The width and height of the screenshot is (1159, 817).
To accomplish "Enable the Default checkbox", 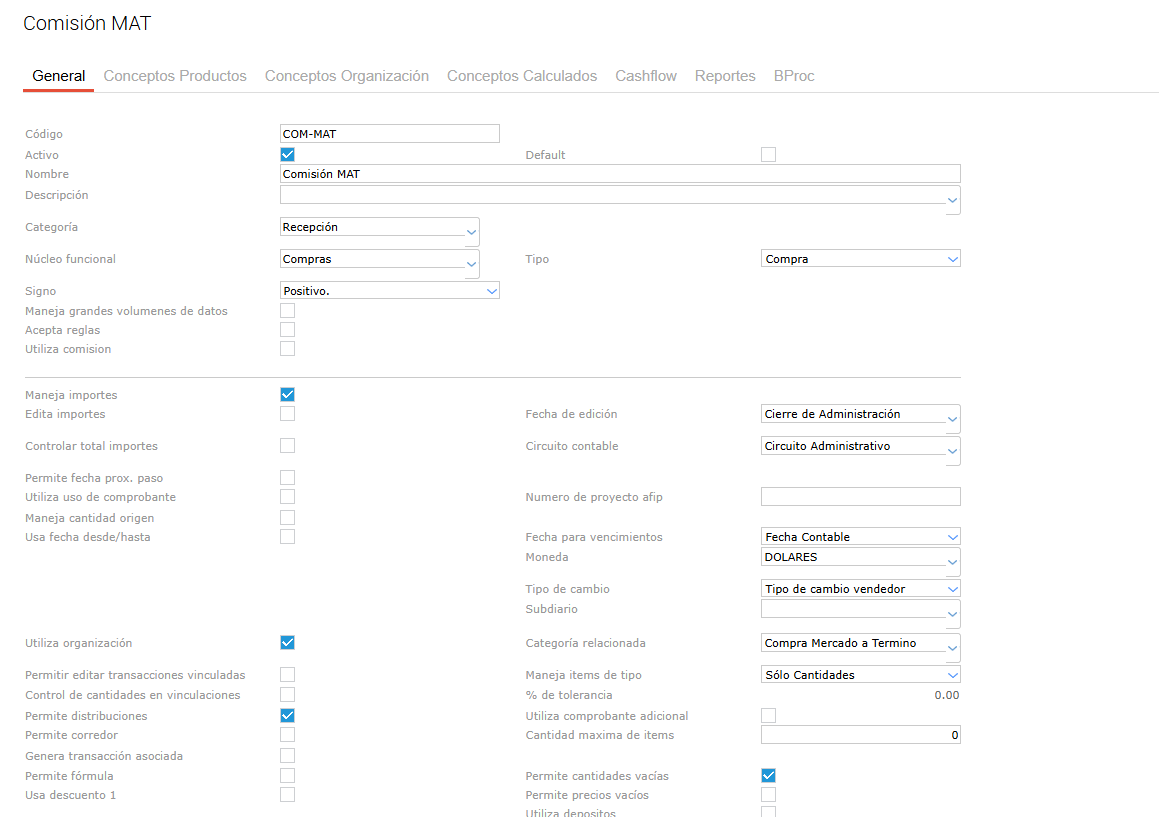I will click(768, 155).
